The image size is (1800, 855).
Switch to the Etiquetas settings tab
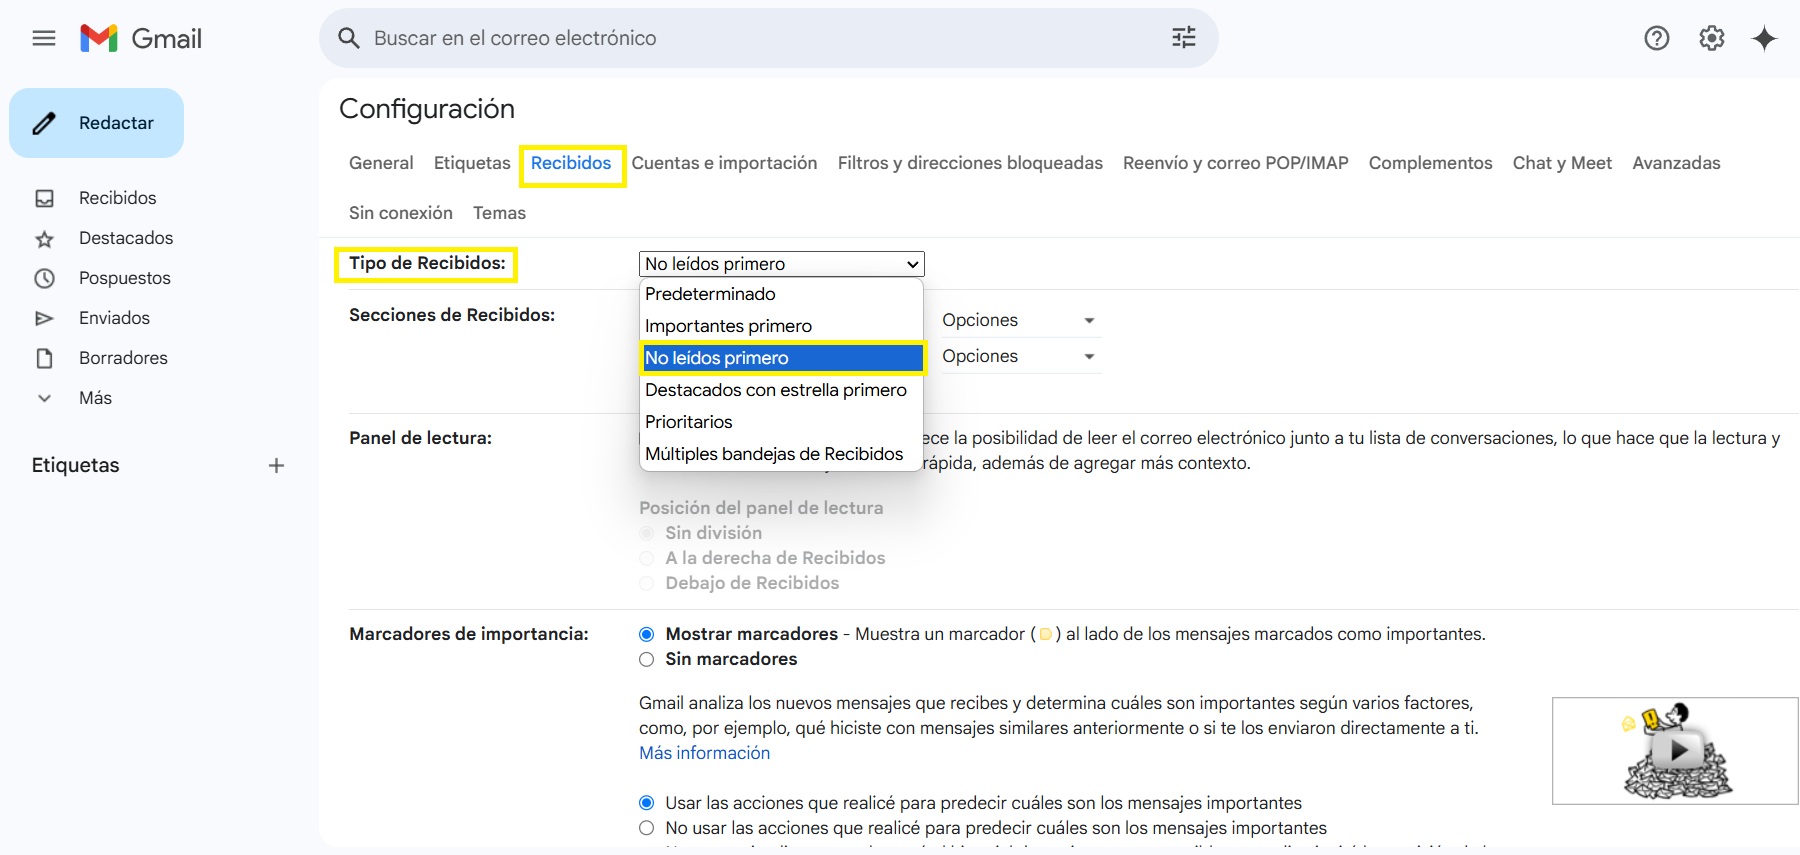coord(472,163)
